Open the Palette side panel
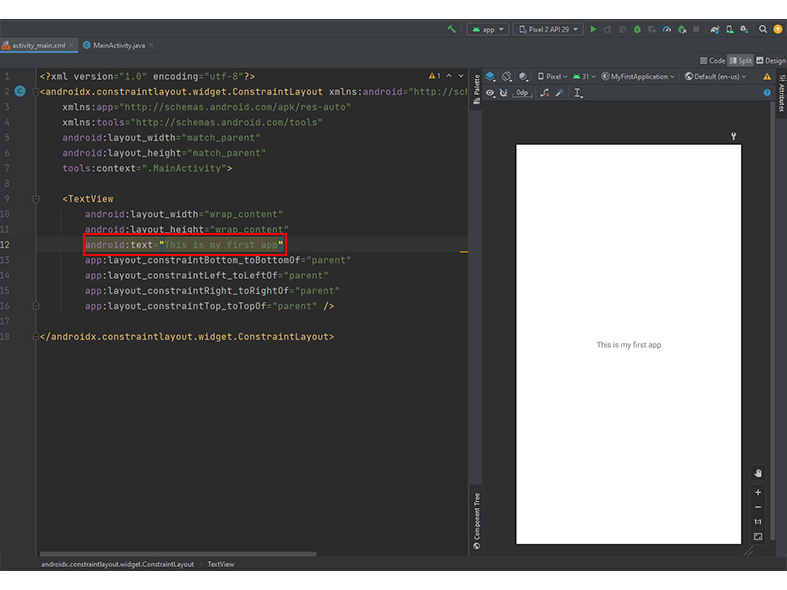 pyautogui.click(x=477, y=89)
